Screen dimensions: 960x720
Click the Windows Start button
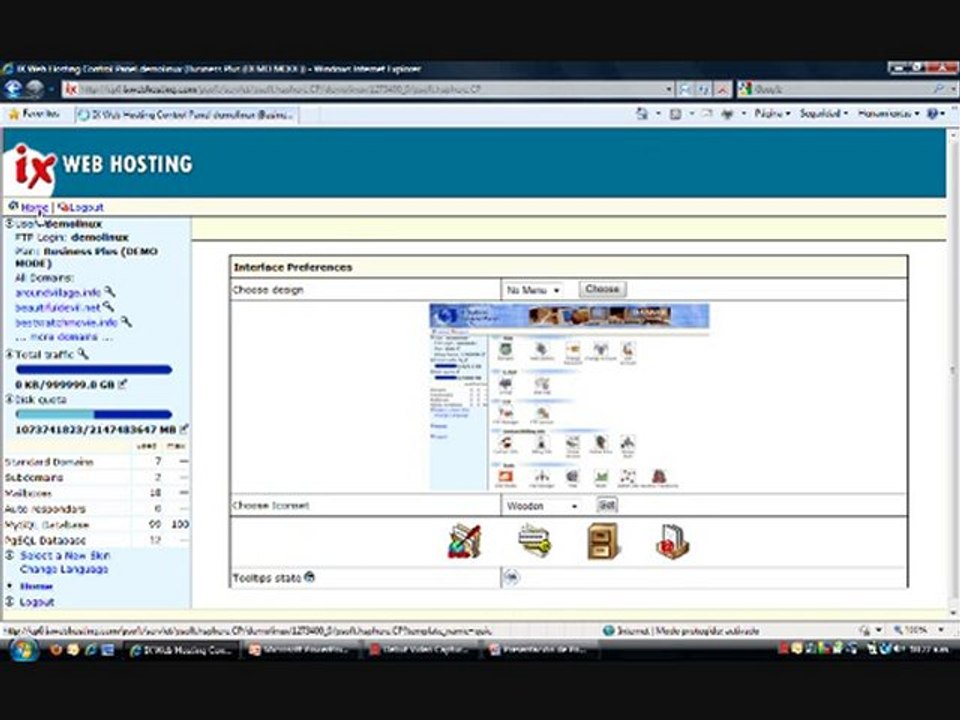click(23, 649)
